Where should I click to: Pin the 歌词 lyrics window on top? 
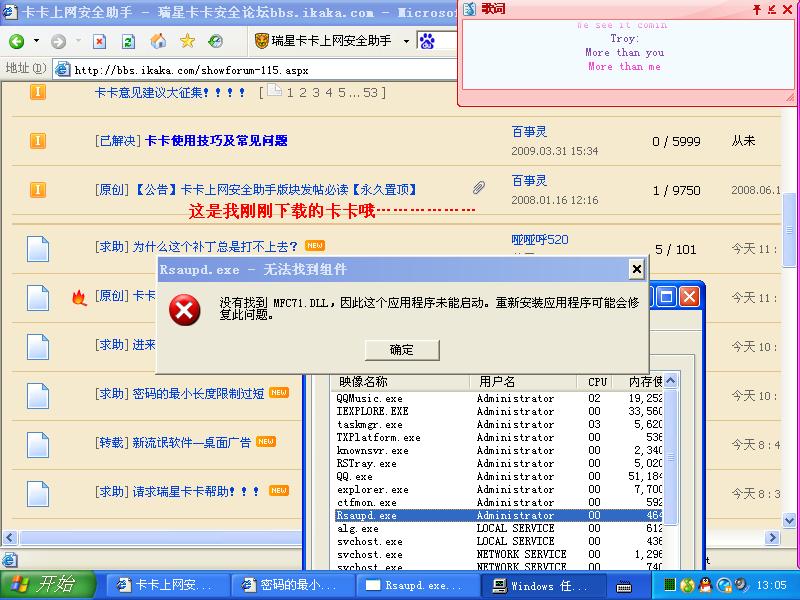757,9
